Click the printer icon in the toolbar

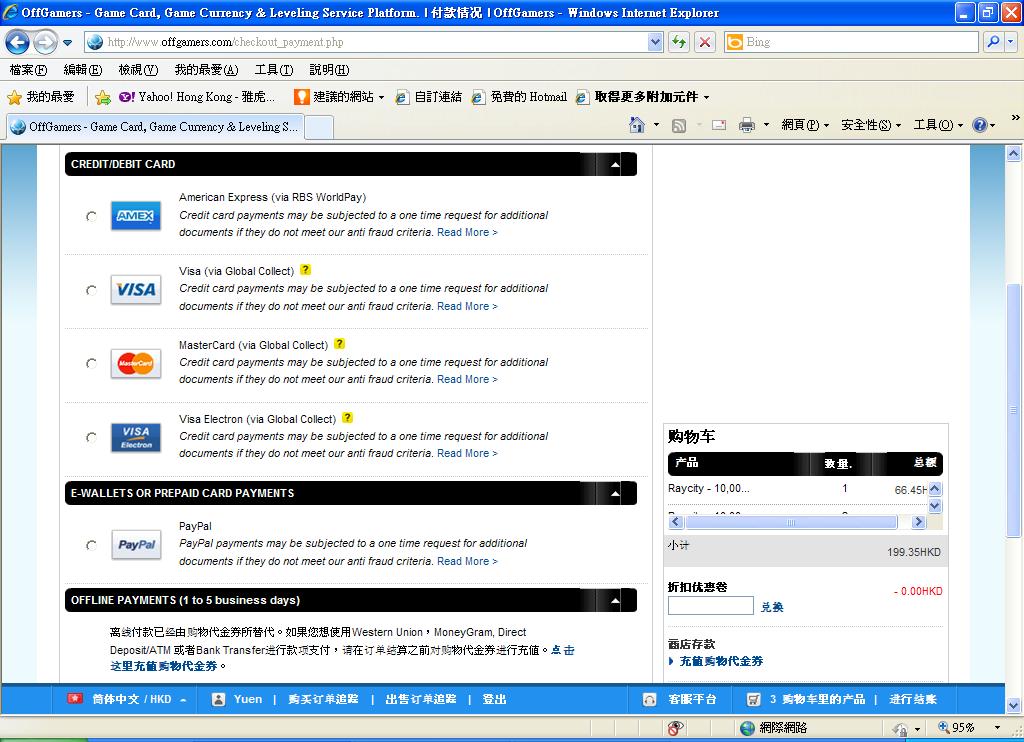746,125
